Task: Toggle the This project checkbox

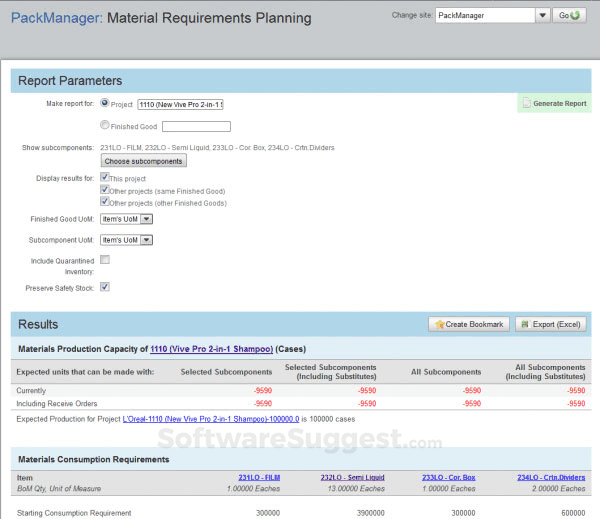Action: [x=105, y=177]
